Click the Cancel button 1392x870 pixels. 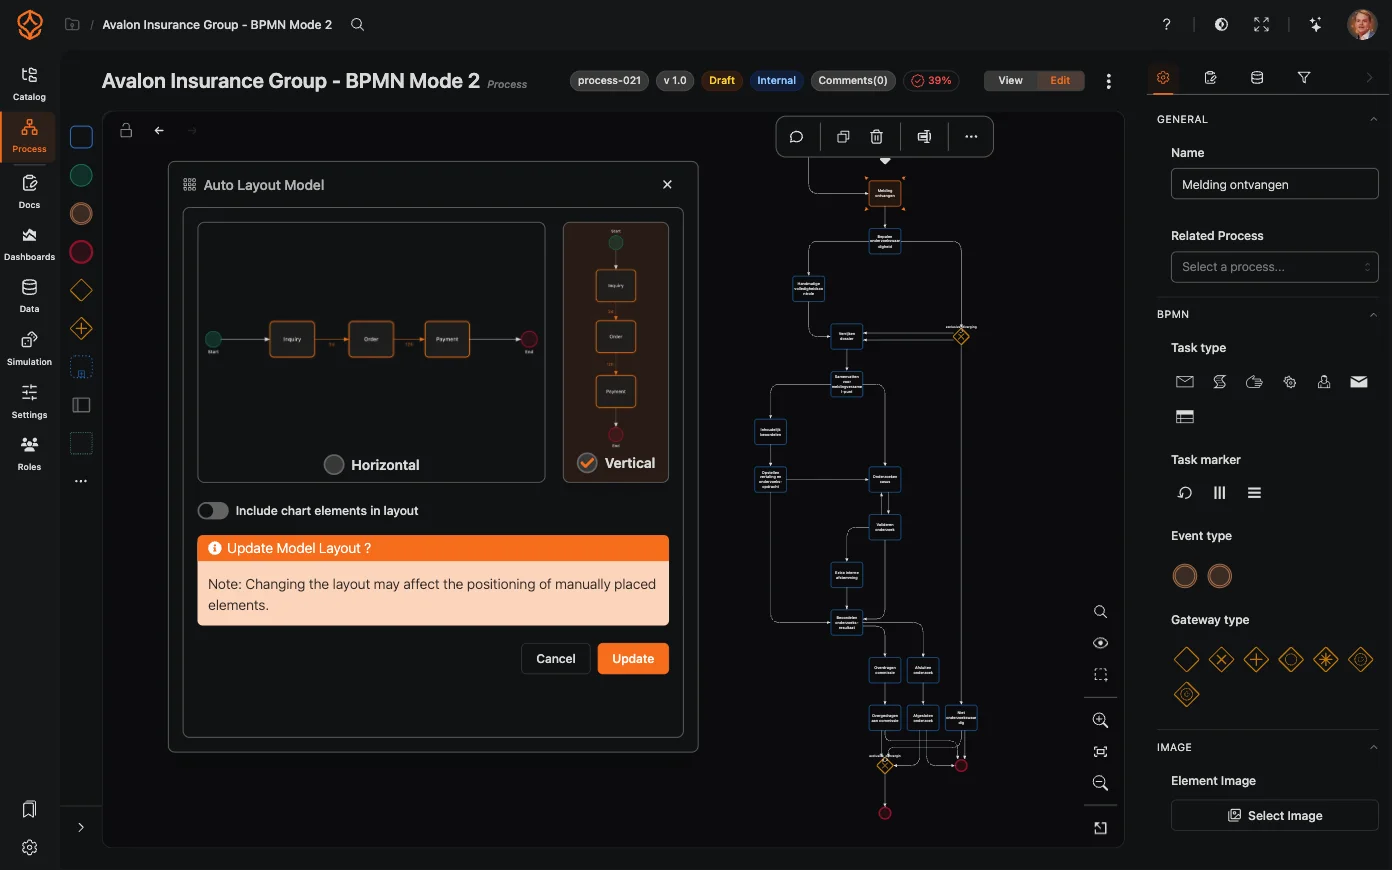pos(556,659)
